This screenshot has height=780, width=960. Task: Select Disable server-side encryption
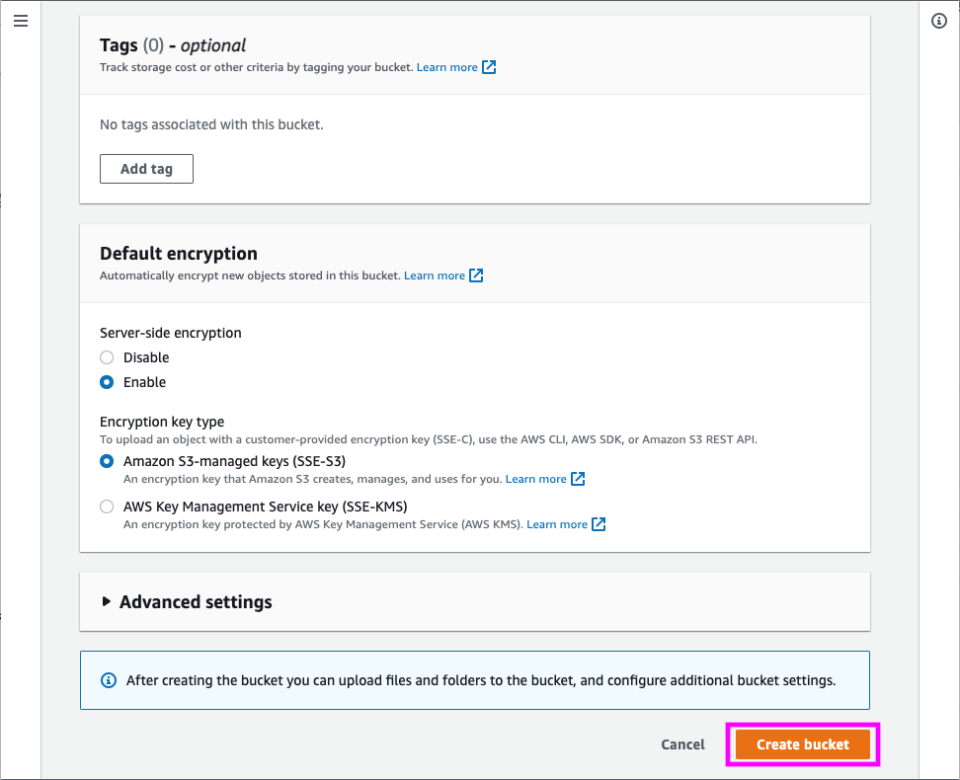click(x=107, y=358)
